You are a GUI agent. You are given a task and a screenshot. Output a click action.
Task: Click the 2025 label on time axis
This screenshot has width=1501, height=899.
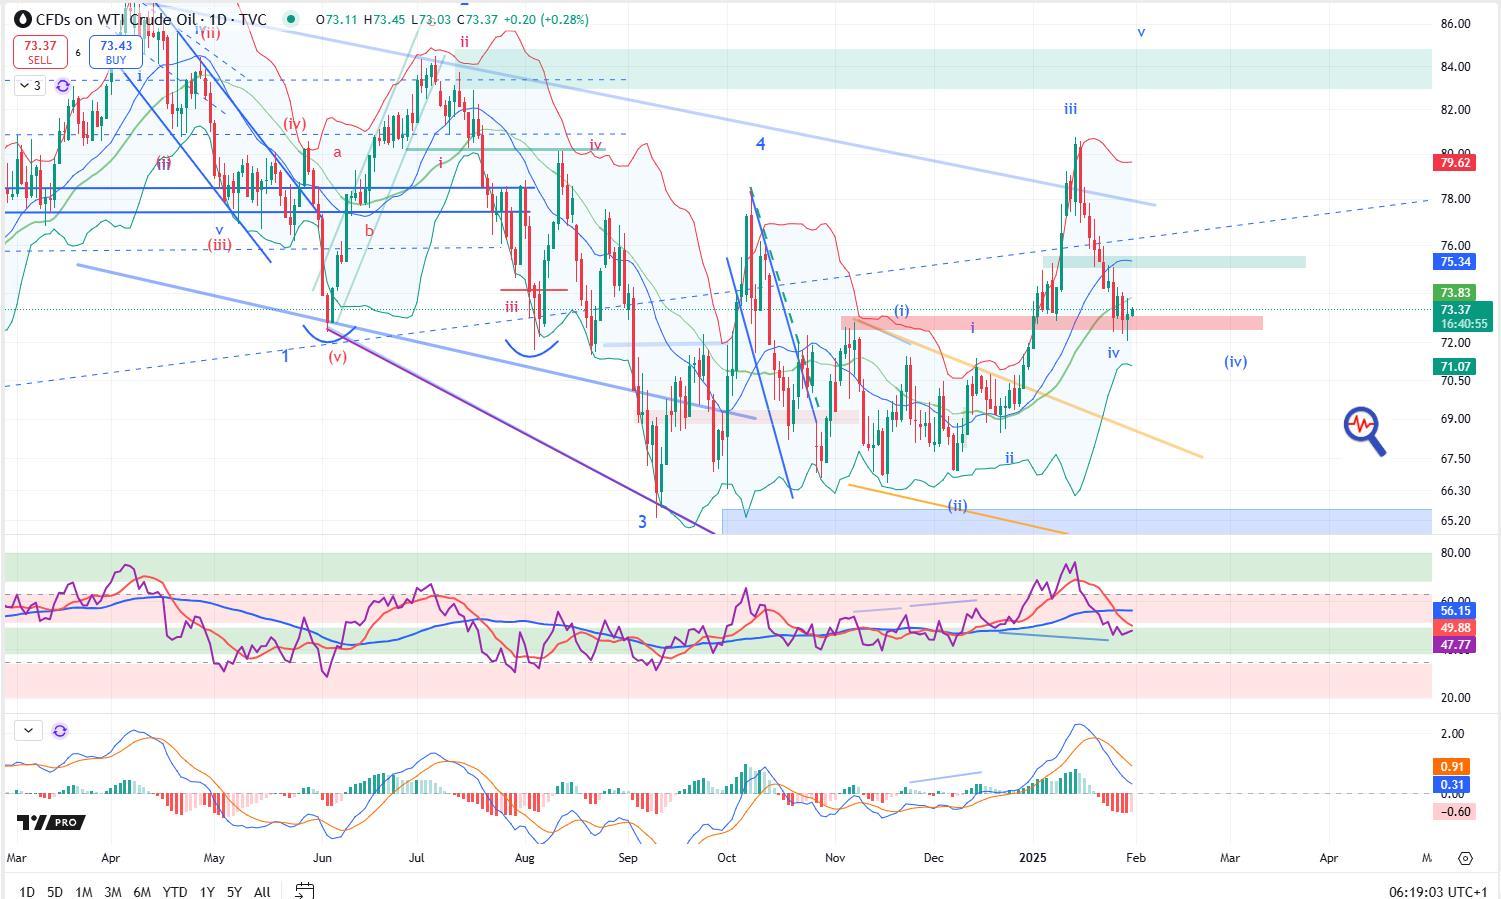pos(1033,858)
